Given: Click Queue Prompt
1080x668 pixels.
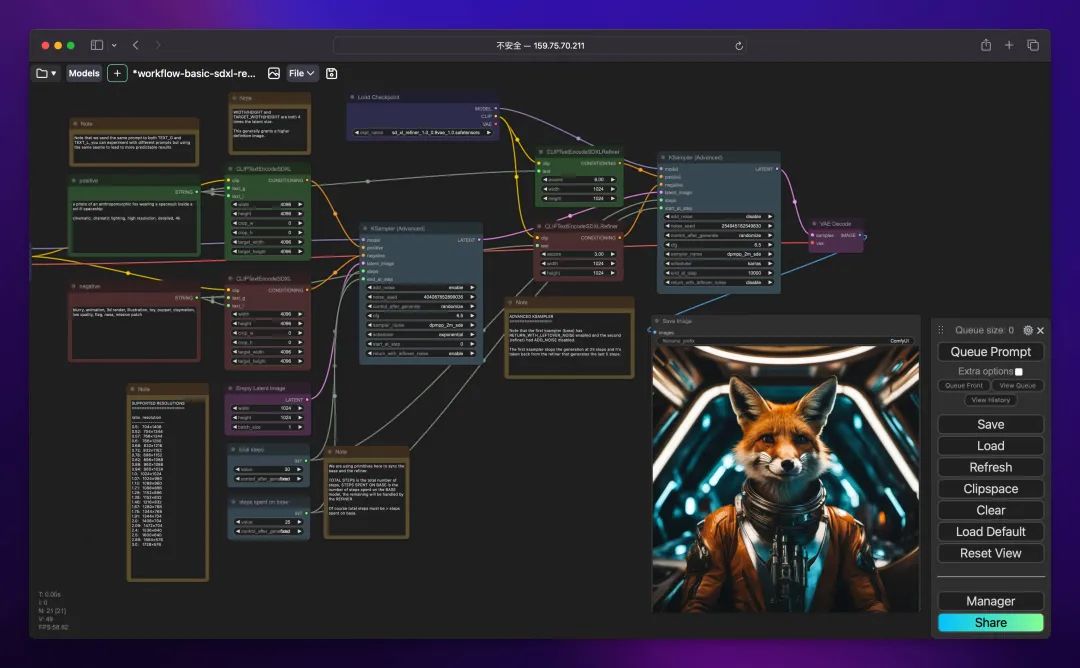Looking at the screenshot, I should (990, 352).
